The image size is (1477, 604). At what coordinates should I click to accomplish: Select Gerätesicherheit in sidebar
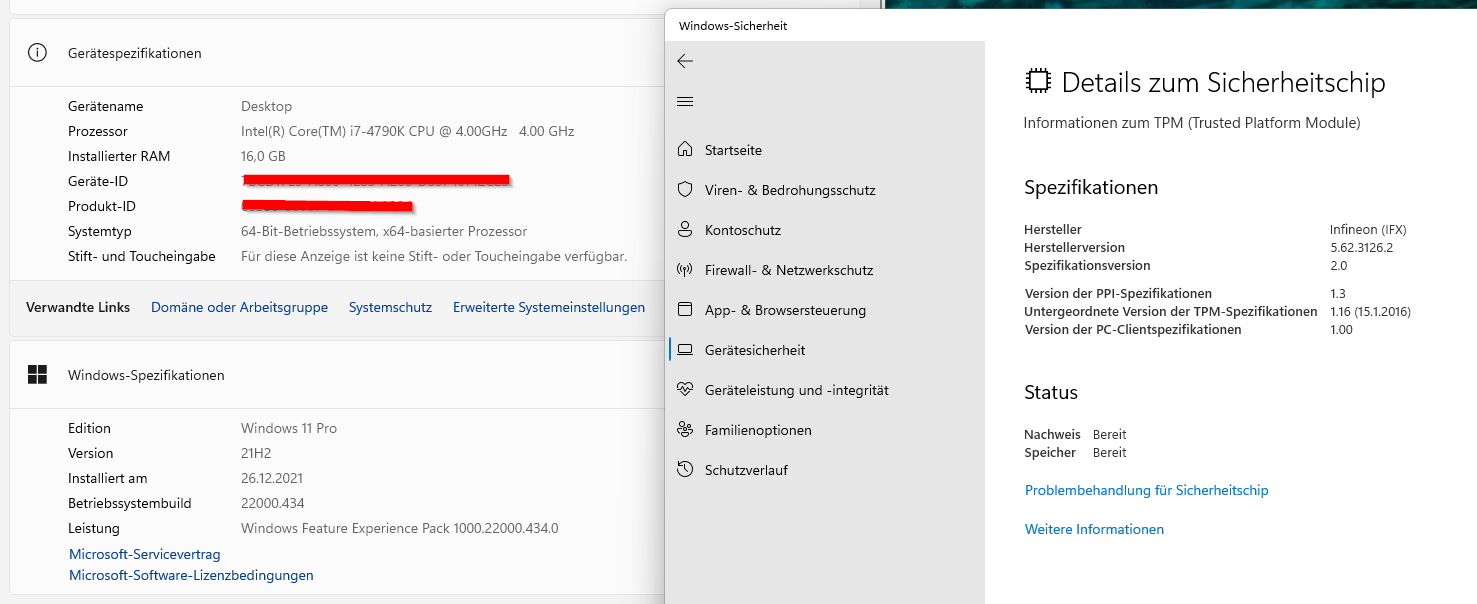click(x=755, y=350)
